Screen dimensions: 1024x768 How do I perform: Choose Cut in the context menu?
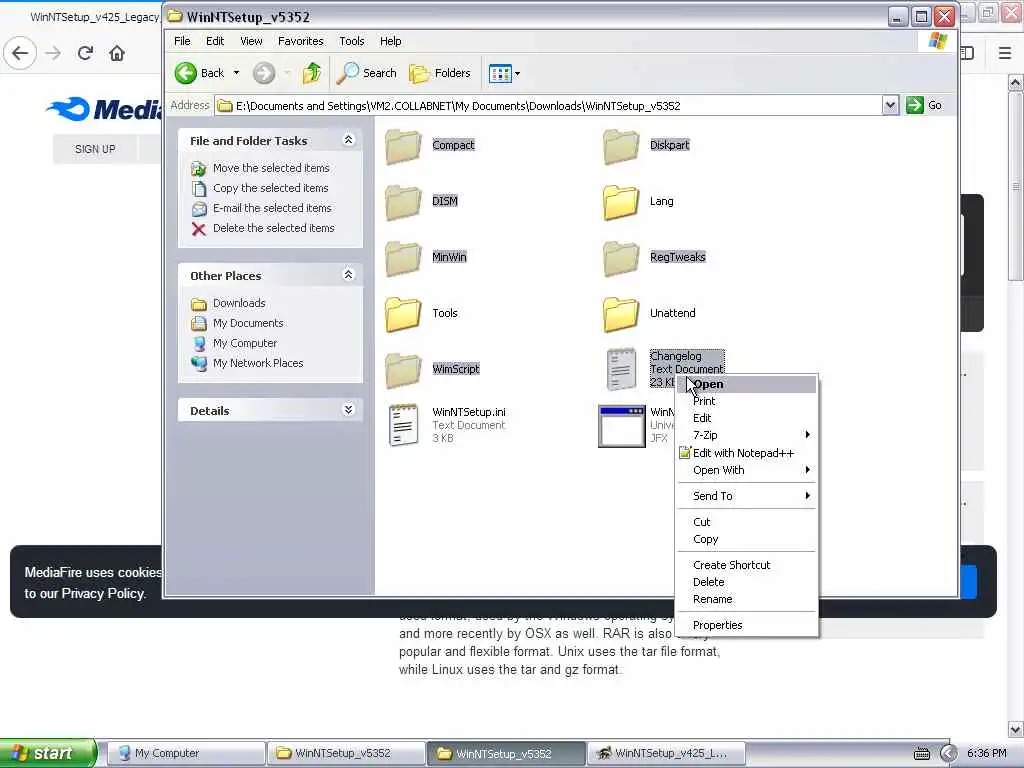[x=746, y=522]
